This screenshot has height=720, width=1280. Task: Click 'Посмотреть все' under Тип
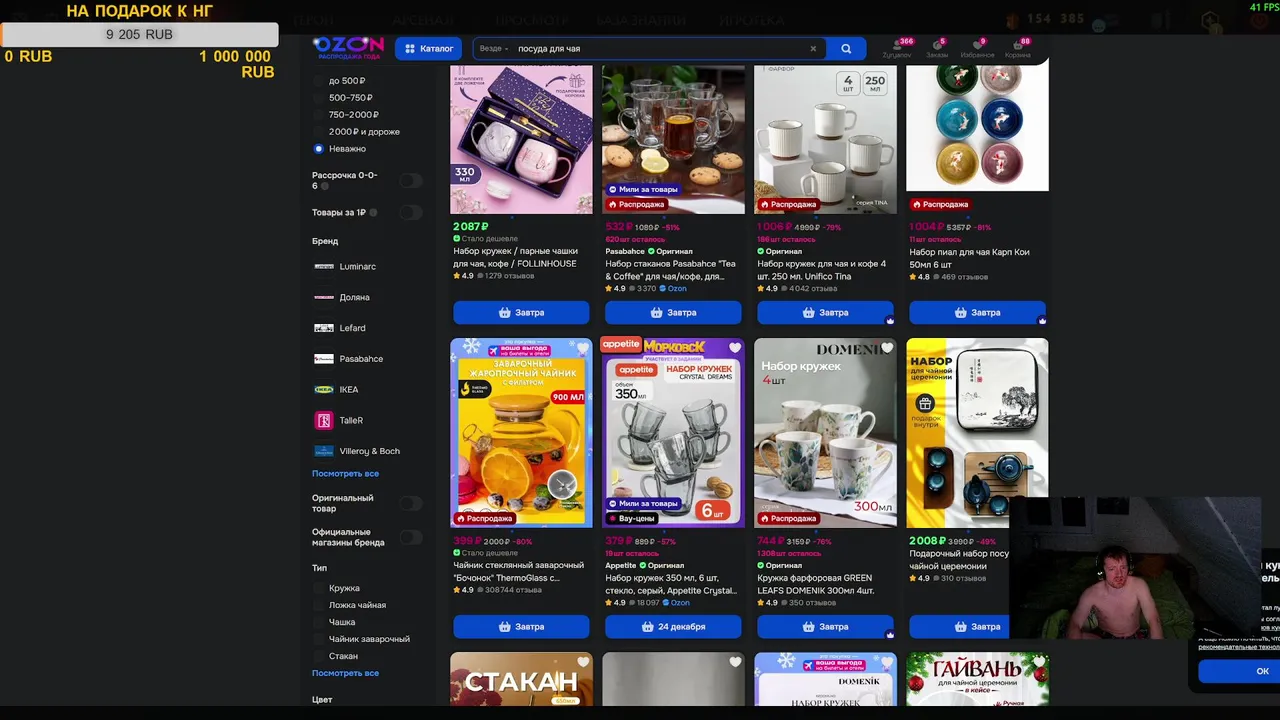pos(345,673)
